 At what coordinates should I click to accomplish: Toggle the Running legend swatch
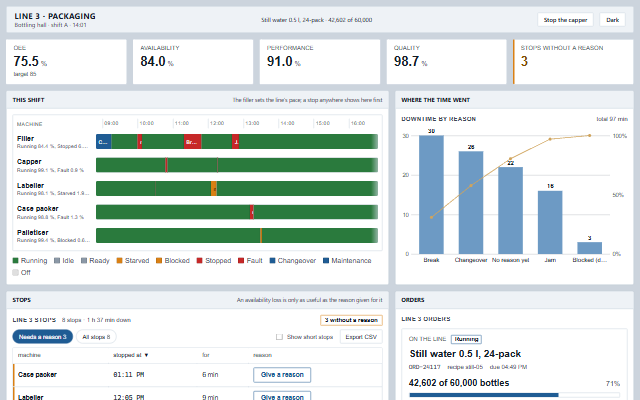pyautogui.click(x=16, y=260)
